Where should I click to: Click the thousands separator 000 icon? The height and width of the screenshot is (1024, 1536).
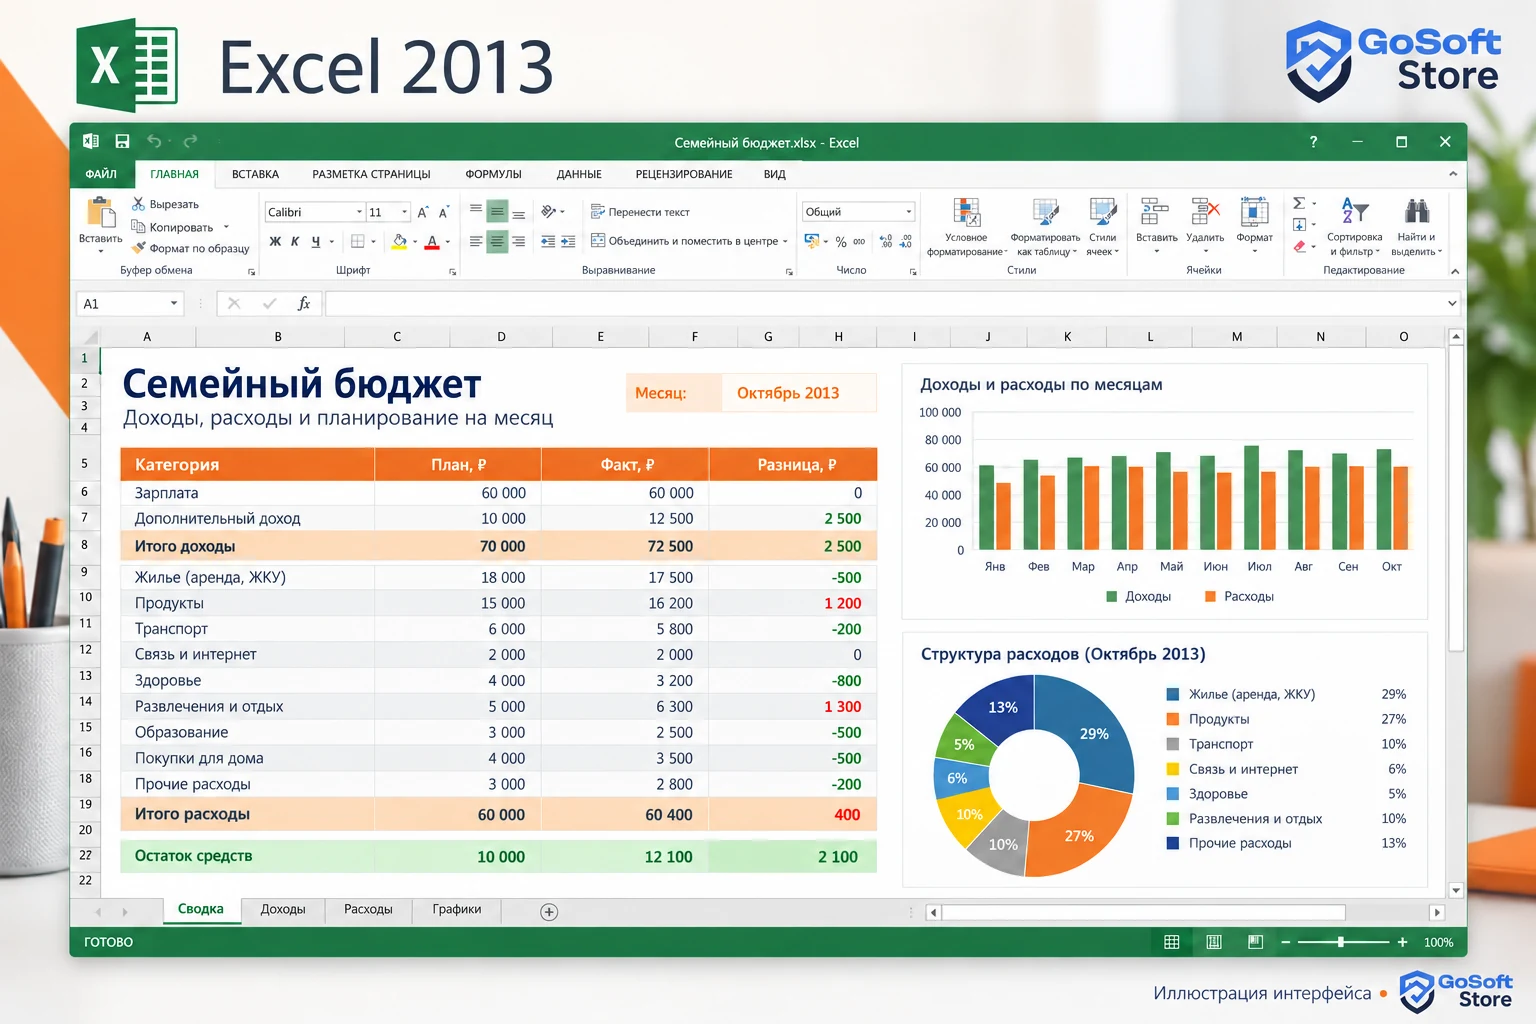coord(859,242)
